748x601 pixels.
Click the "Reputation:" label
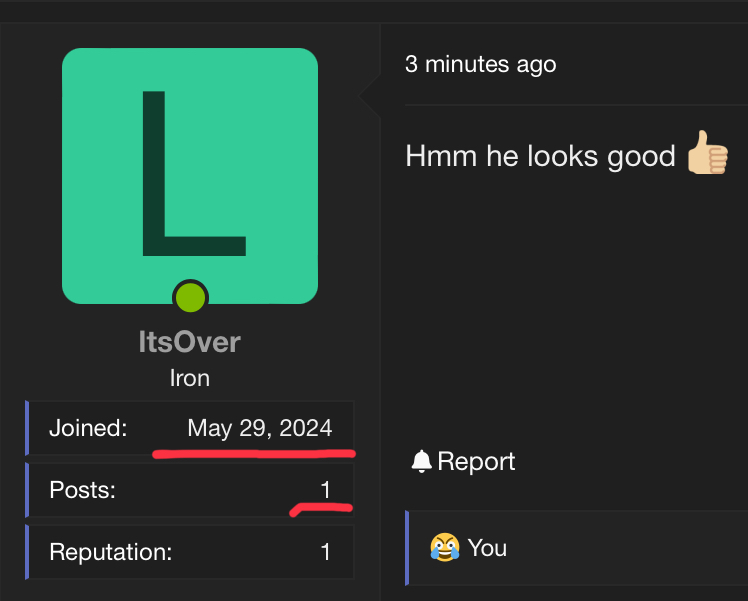tap(110, 551)
